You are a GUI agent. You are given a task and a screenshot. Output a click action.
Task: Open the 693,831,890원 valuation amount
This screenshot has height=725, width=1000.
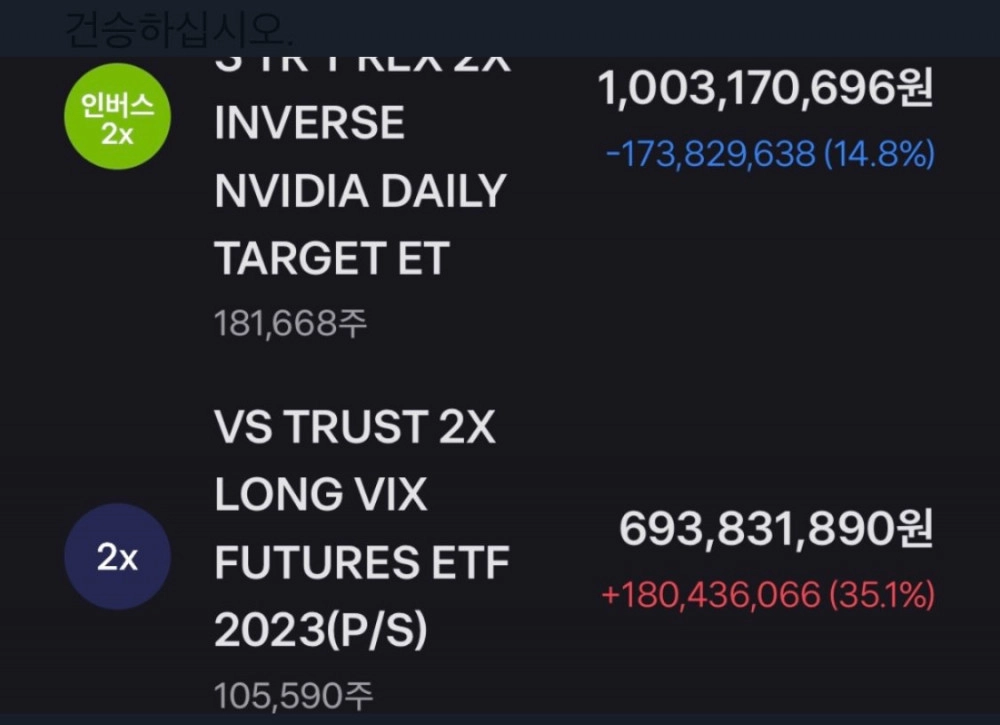pos(775,530)
